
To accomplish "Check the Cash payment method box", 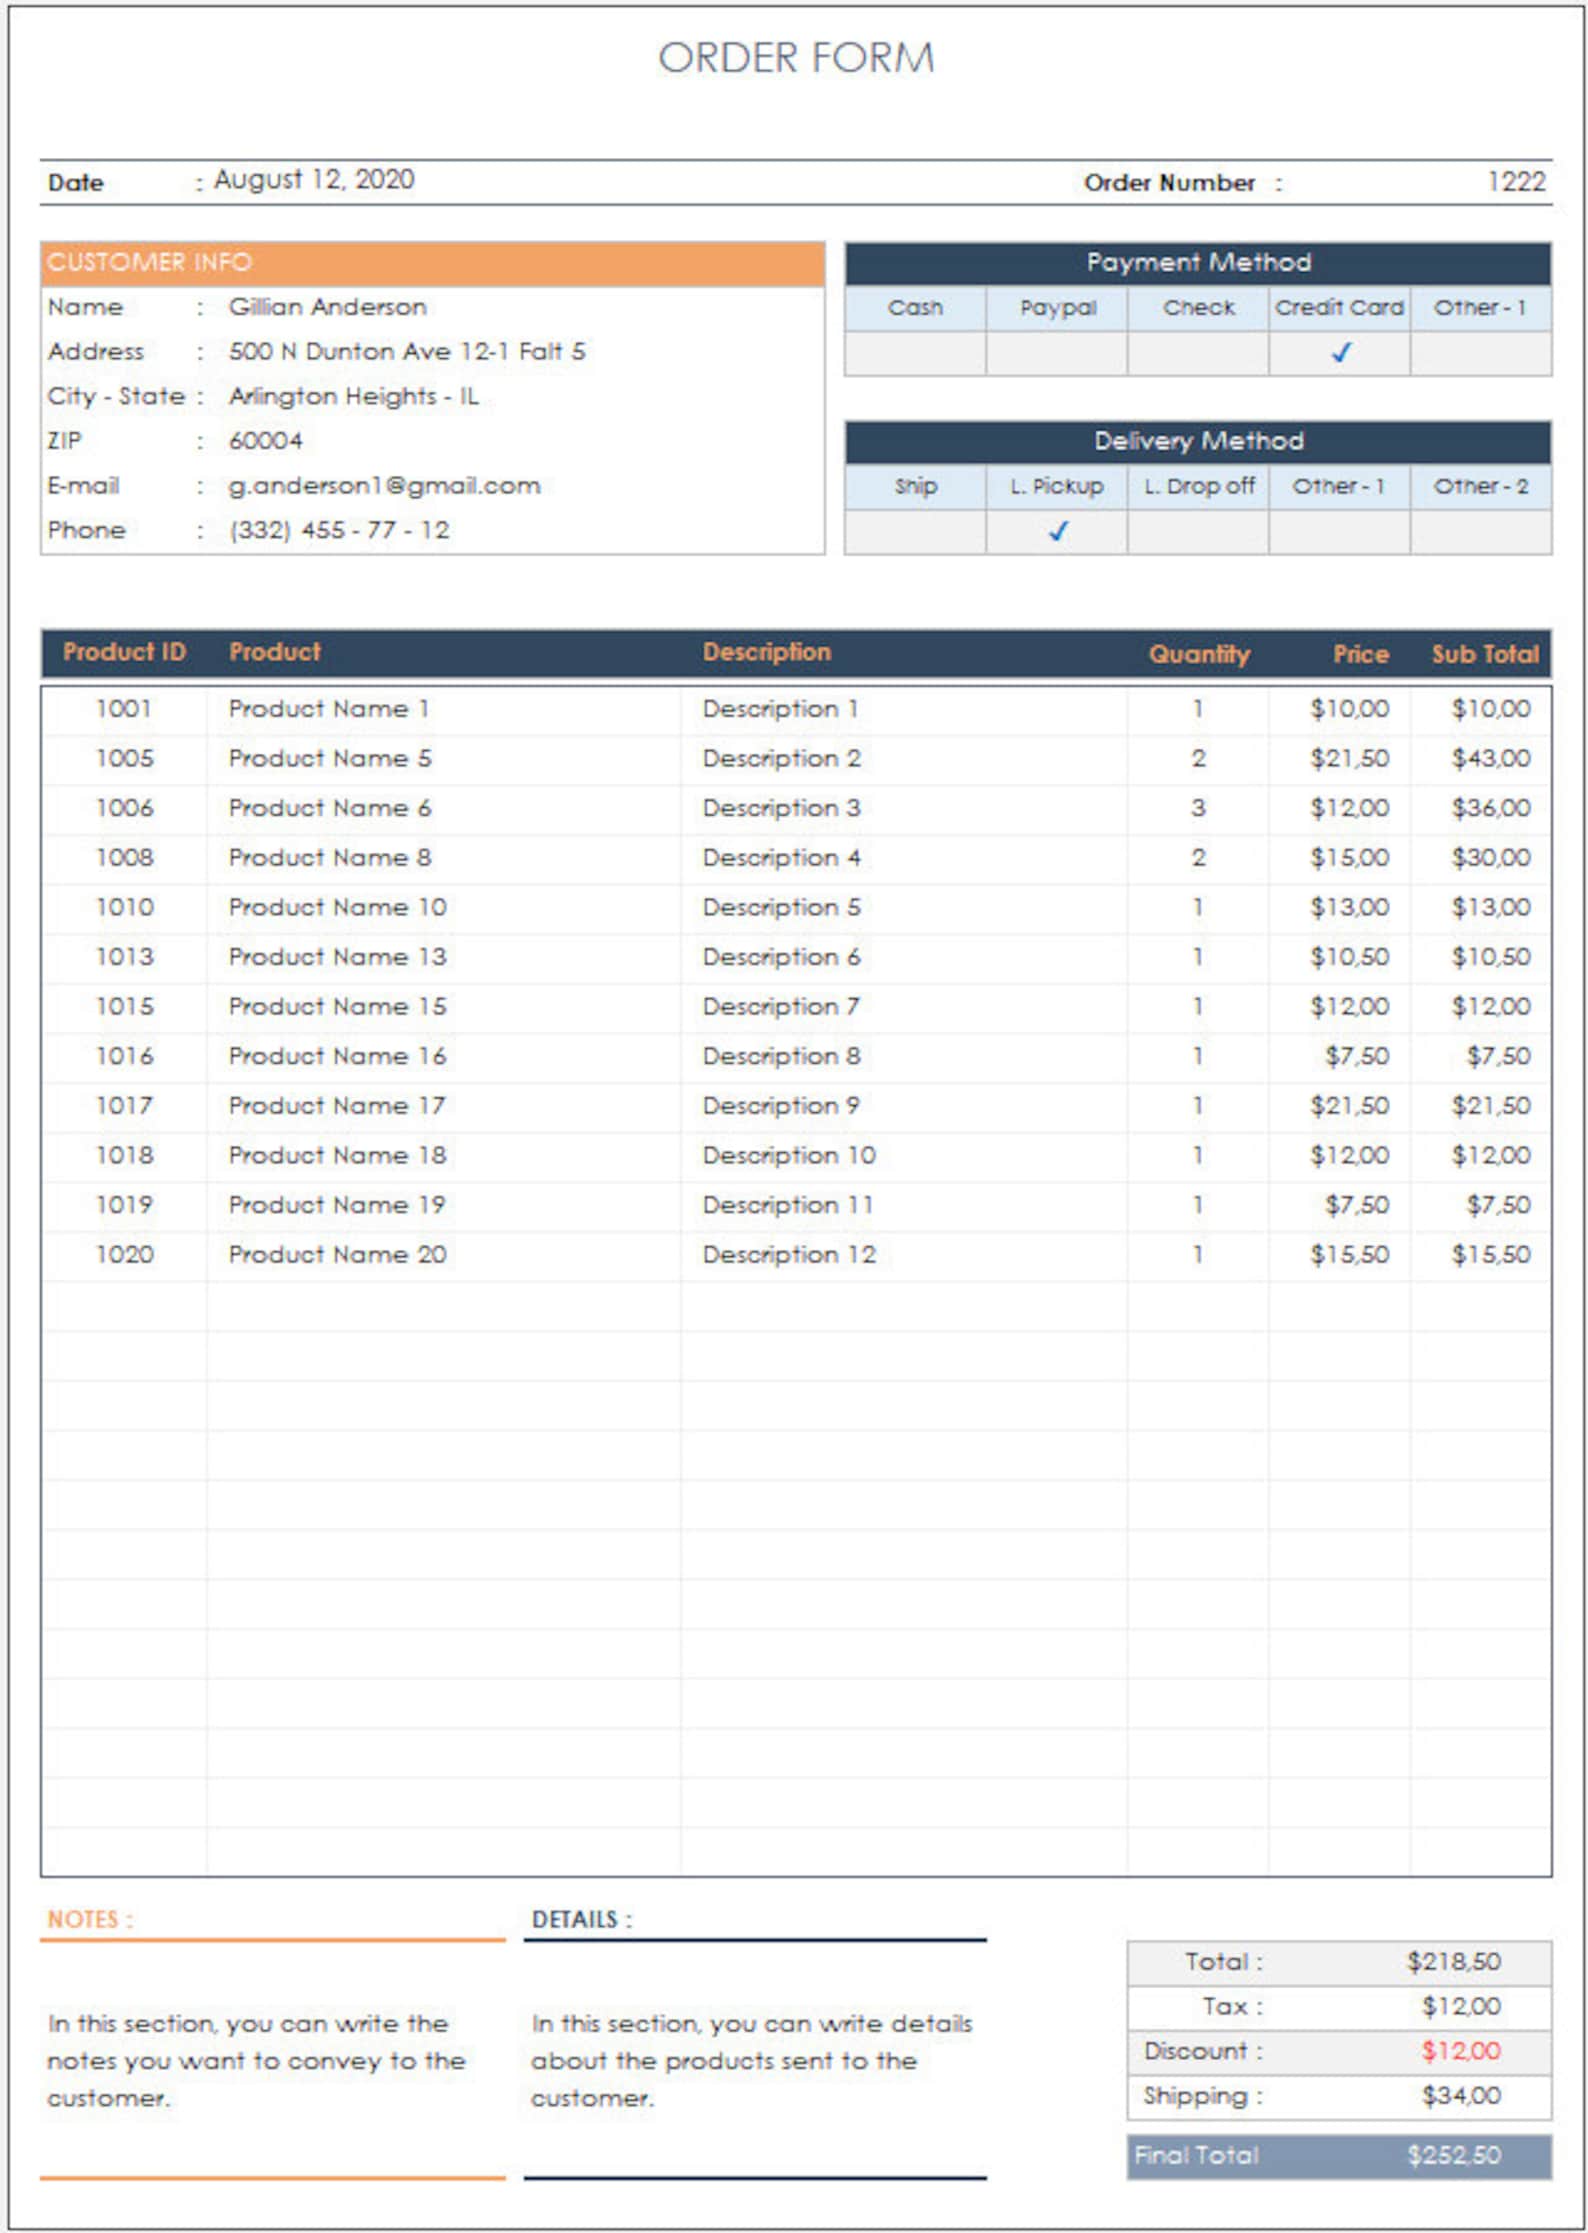I will [x=915, y=353].
